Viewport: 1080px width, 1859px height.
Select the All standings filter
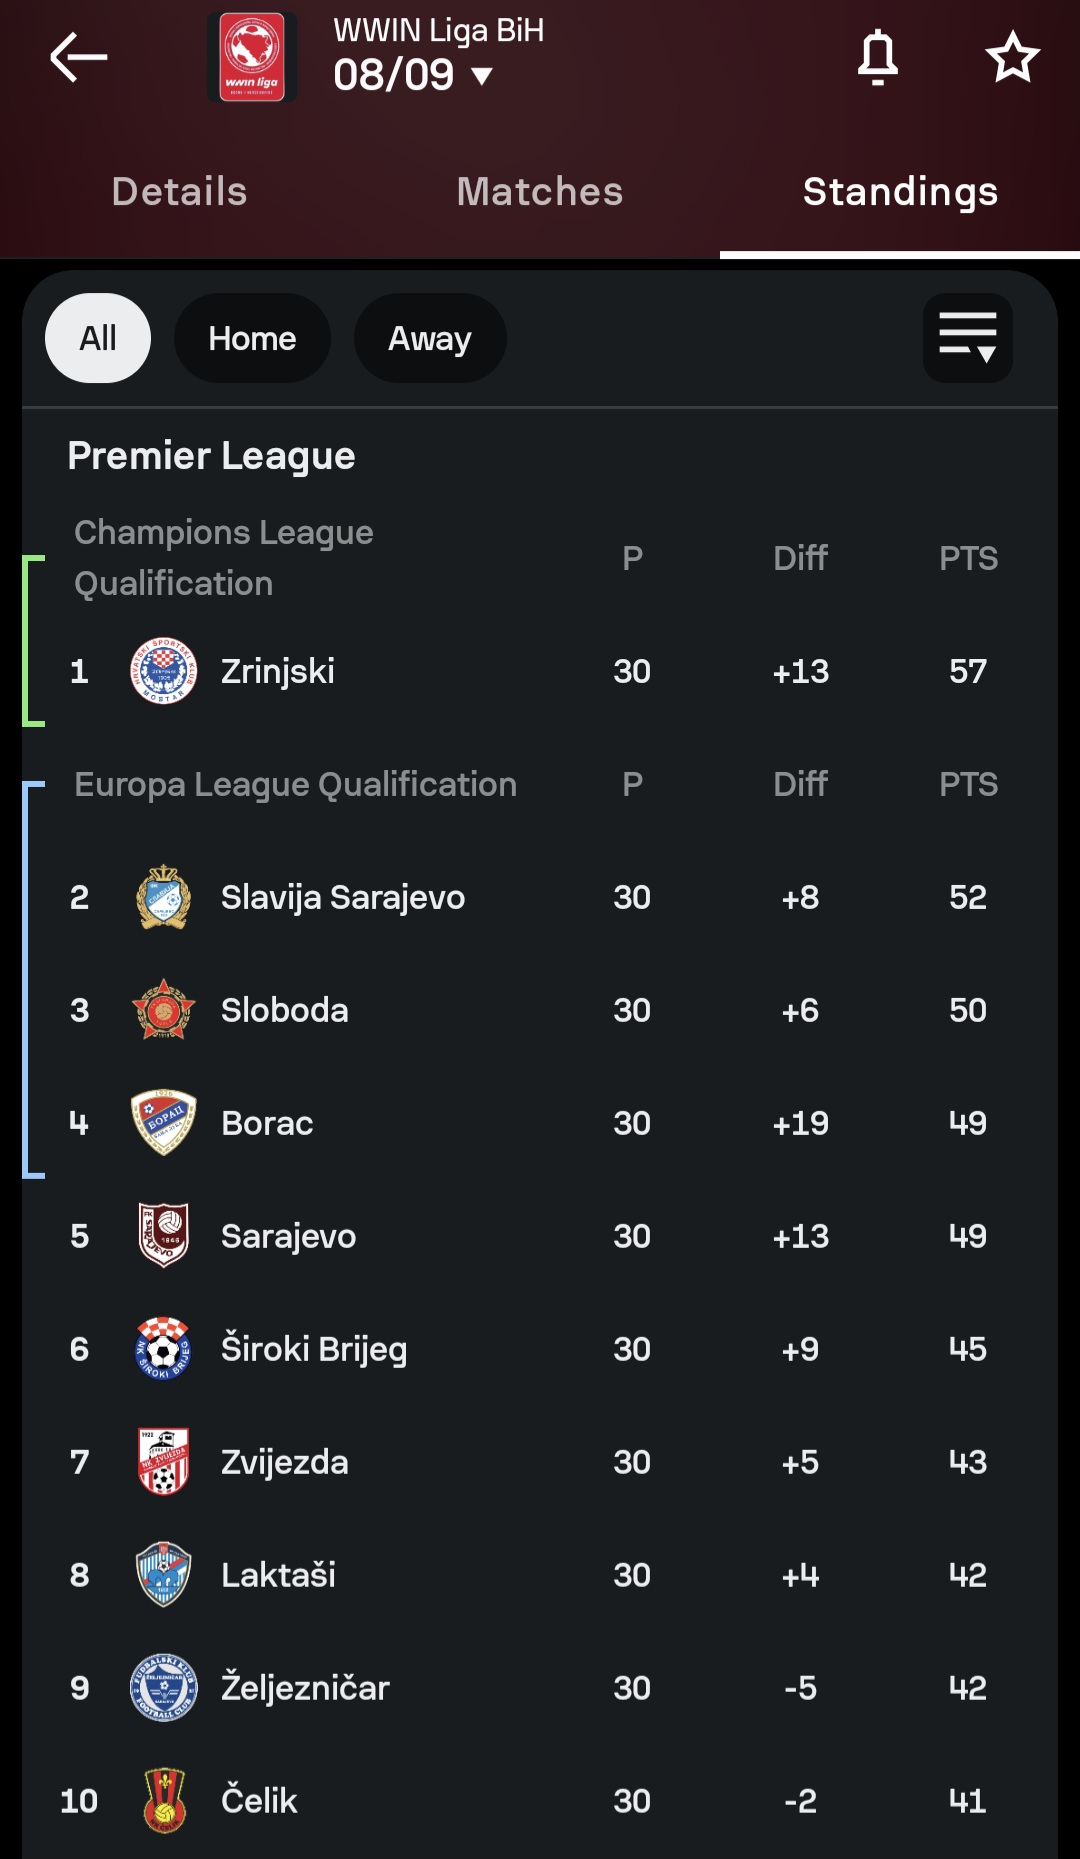pyautogui.click(x=98, y=338)
